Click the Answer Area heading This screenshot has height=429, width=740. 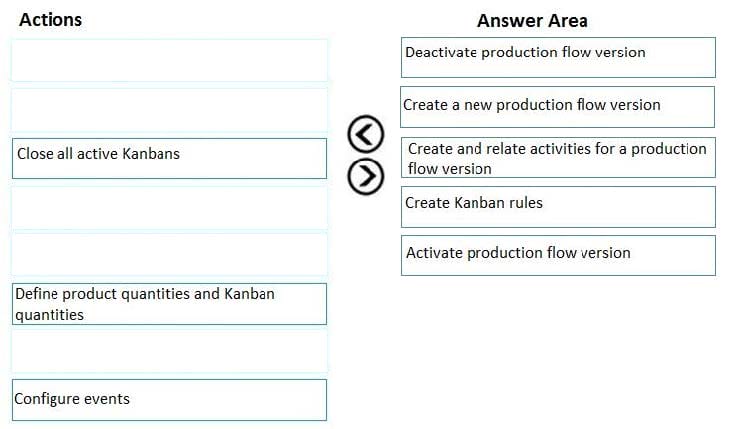(x=532, y=21)
